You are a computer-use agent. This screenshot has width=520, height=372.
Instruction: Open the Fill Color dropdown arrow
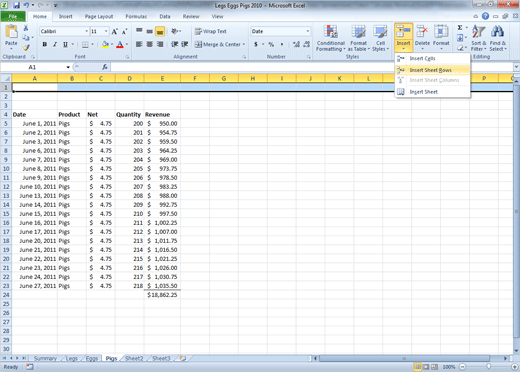pyautogui.click(x=112, y=44)
